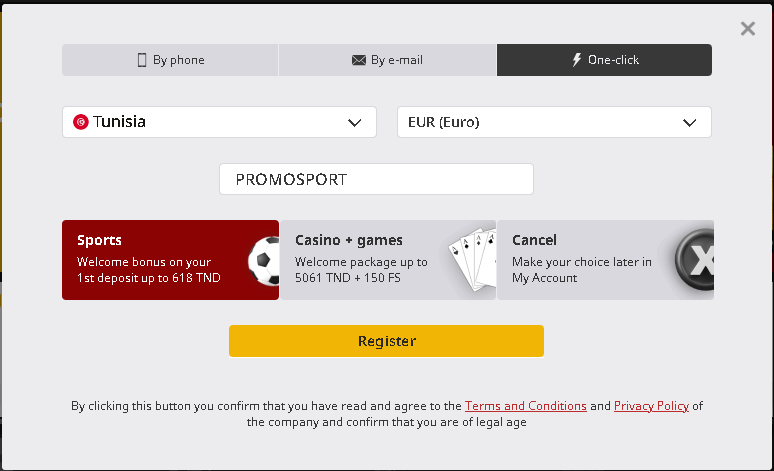Click the playing cards icon
The width and height of the screenshot is (774, 471).
pyautogui.click(x=472, y=260)
